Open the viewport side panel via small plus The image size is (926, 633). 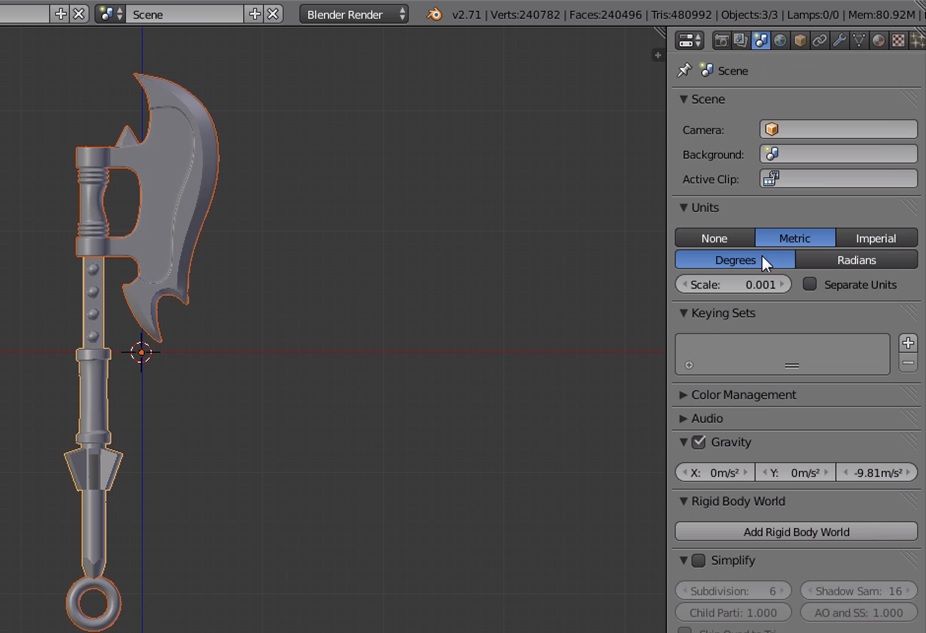tap(657, 55)
